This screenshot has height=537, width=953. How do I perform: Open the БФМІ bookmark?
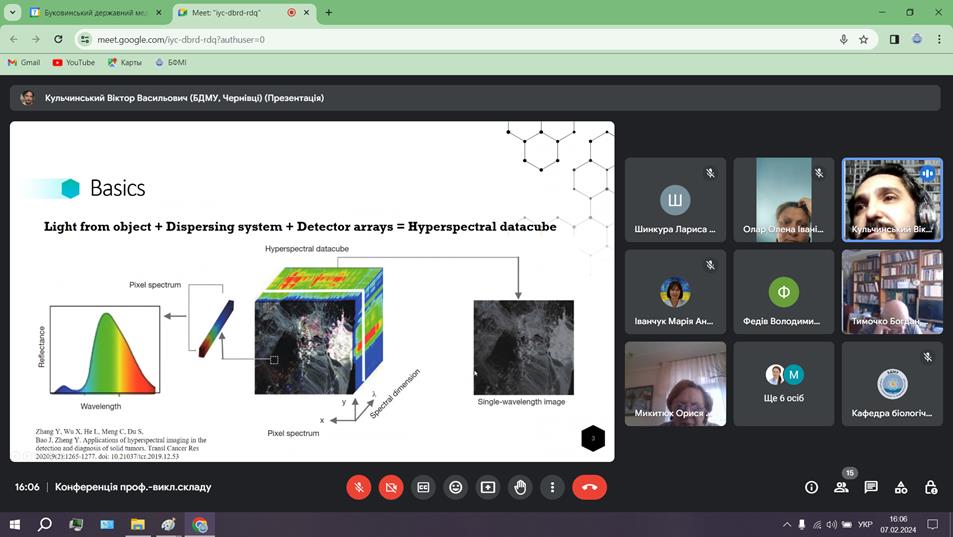171,63
